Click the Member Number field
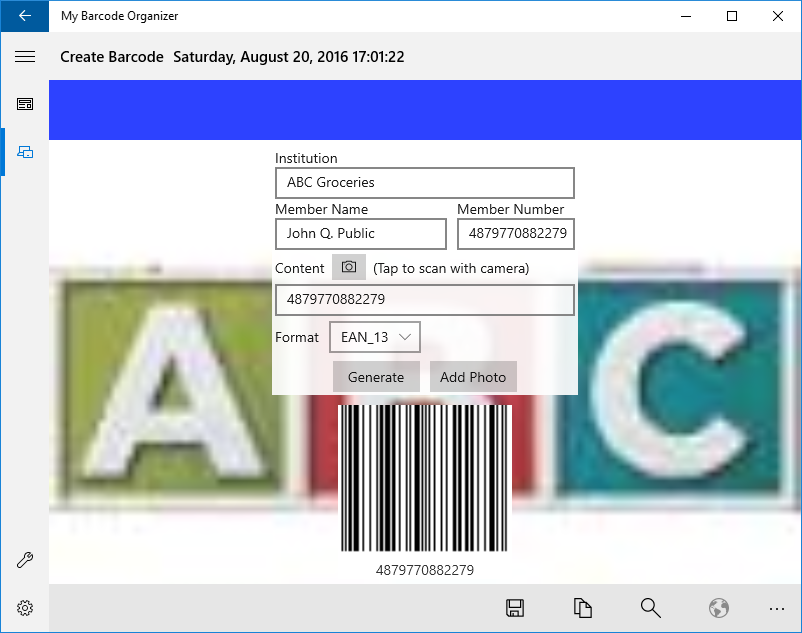The height and width of the screenshot is (633, 802). point(516,234)
